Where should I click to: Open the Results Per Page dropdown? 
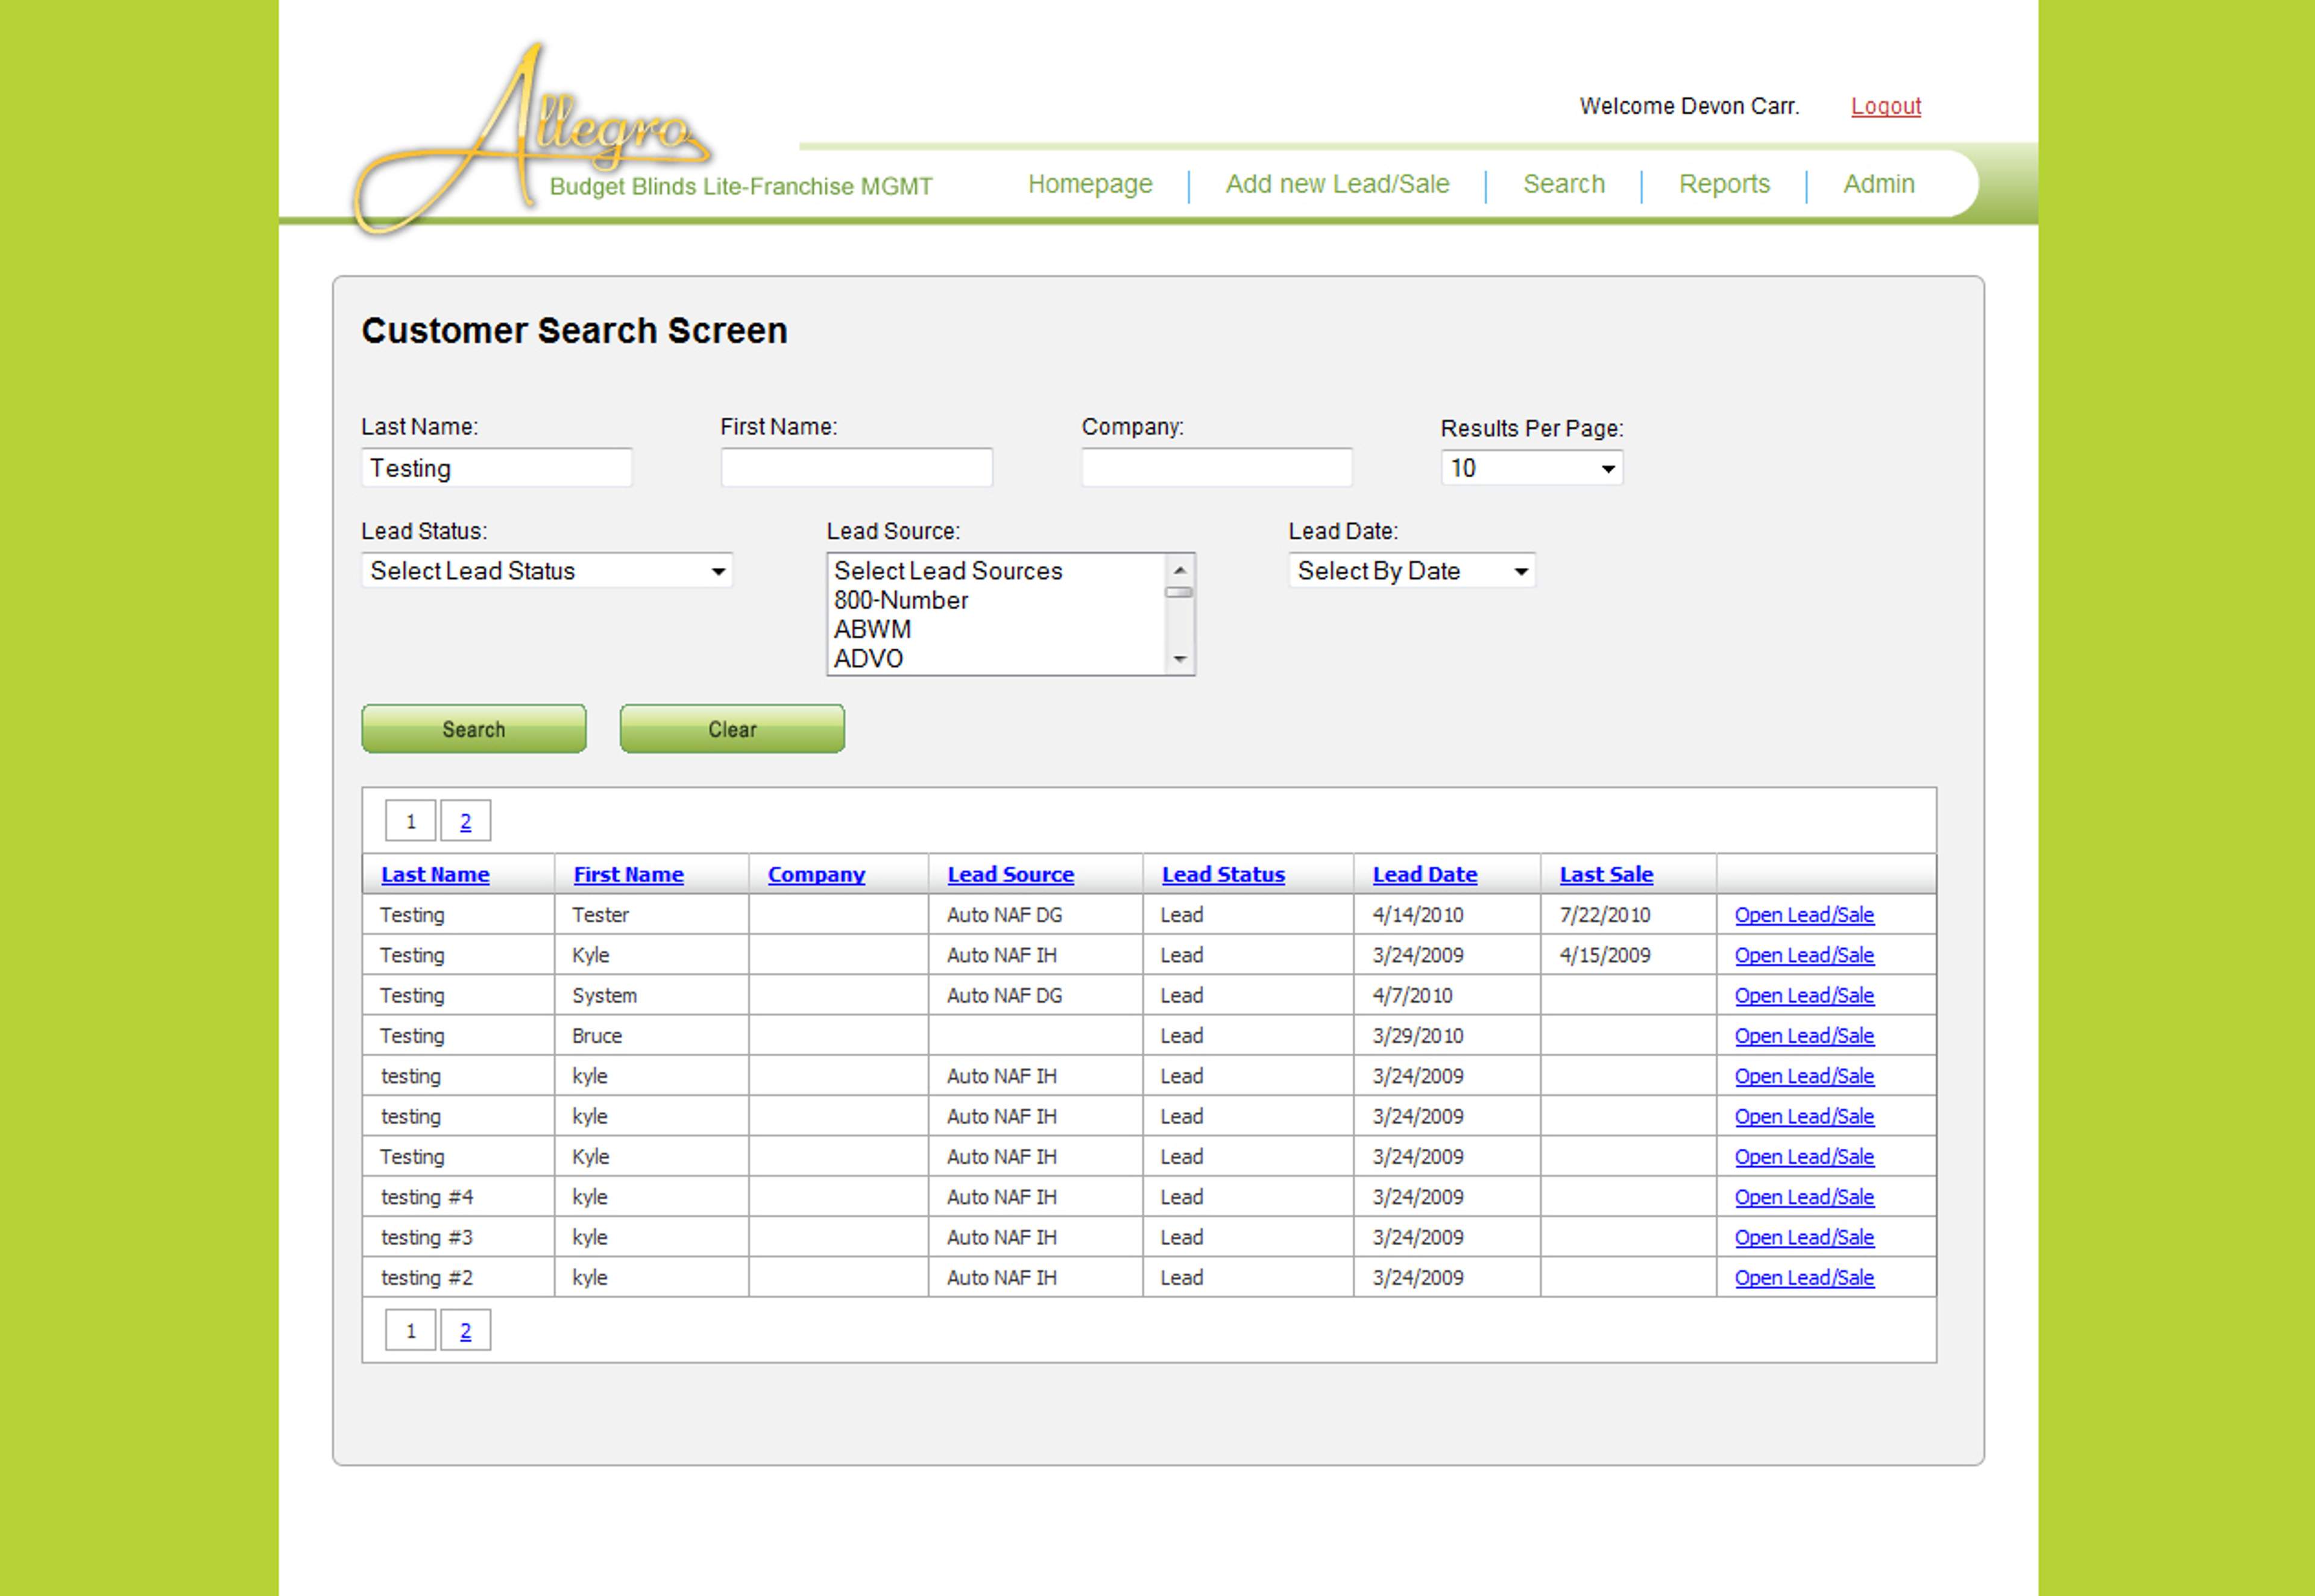[x=1532, y=468]
